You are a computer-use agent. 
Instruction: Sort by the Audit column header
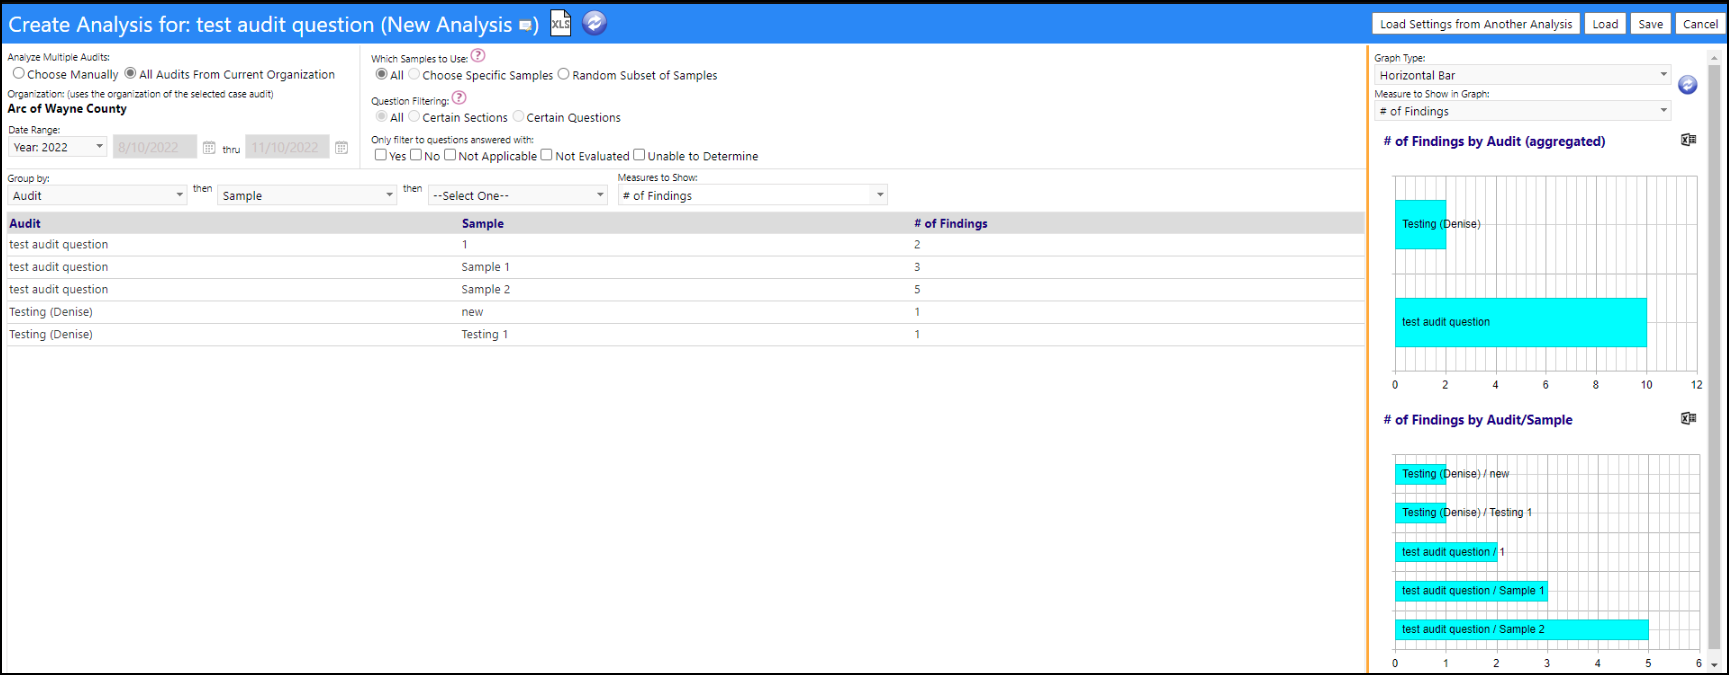click(x=25, y=223)
